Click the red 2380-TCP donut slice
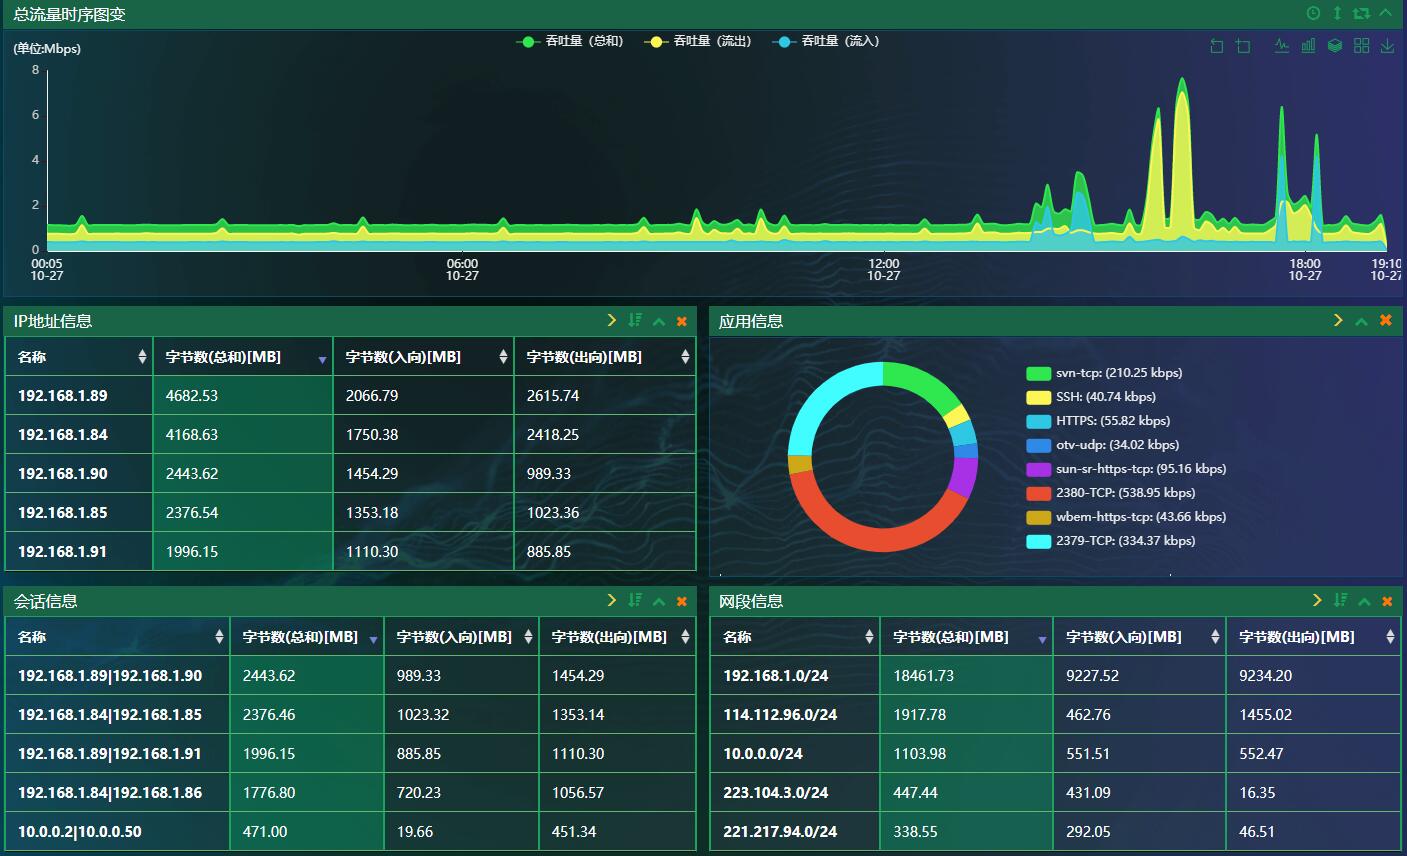1407x856 pixels. pos(872,538)
